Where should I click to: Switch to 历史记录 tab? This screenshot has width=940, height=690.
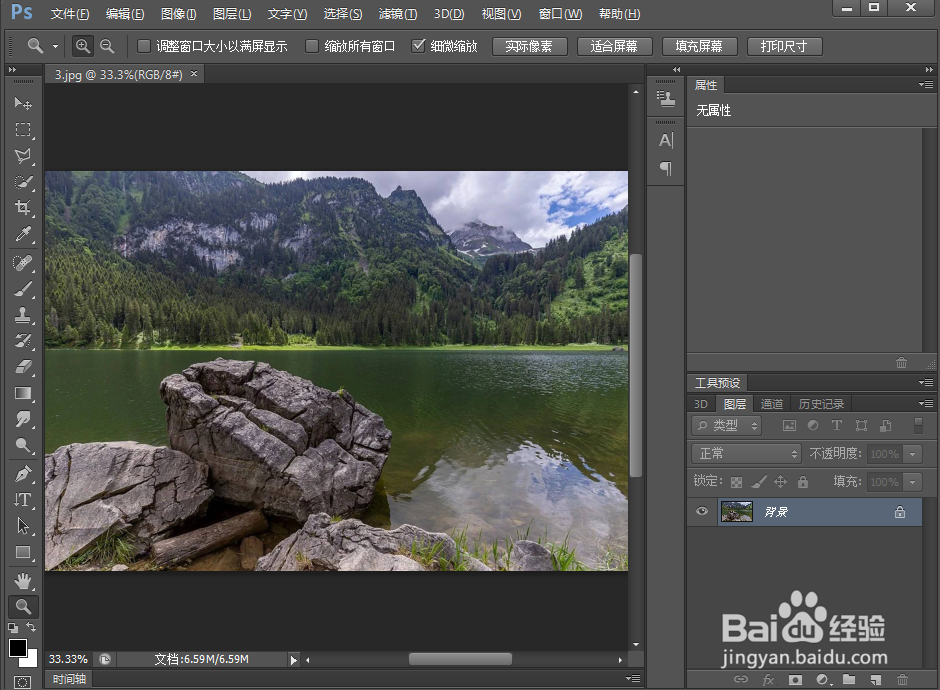click(x=821, y=404)
